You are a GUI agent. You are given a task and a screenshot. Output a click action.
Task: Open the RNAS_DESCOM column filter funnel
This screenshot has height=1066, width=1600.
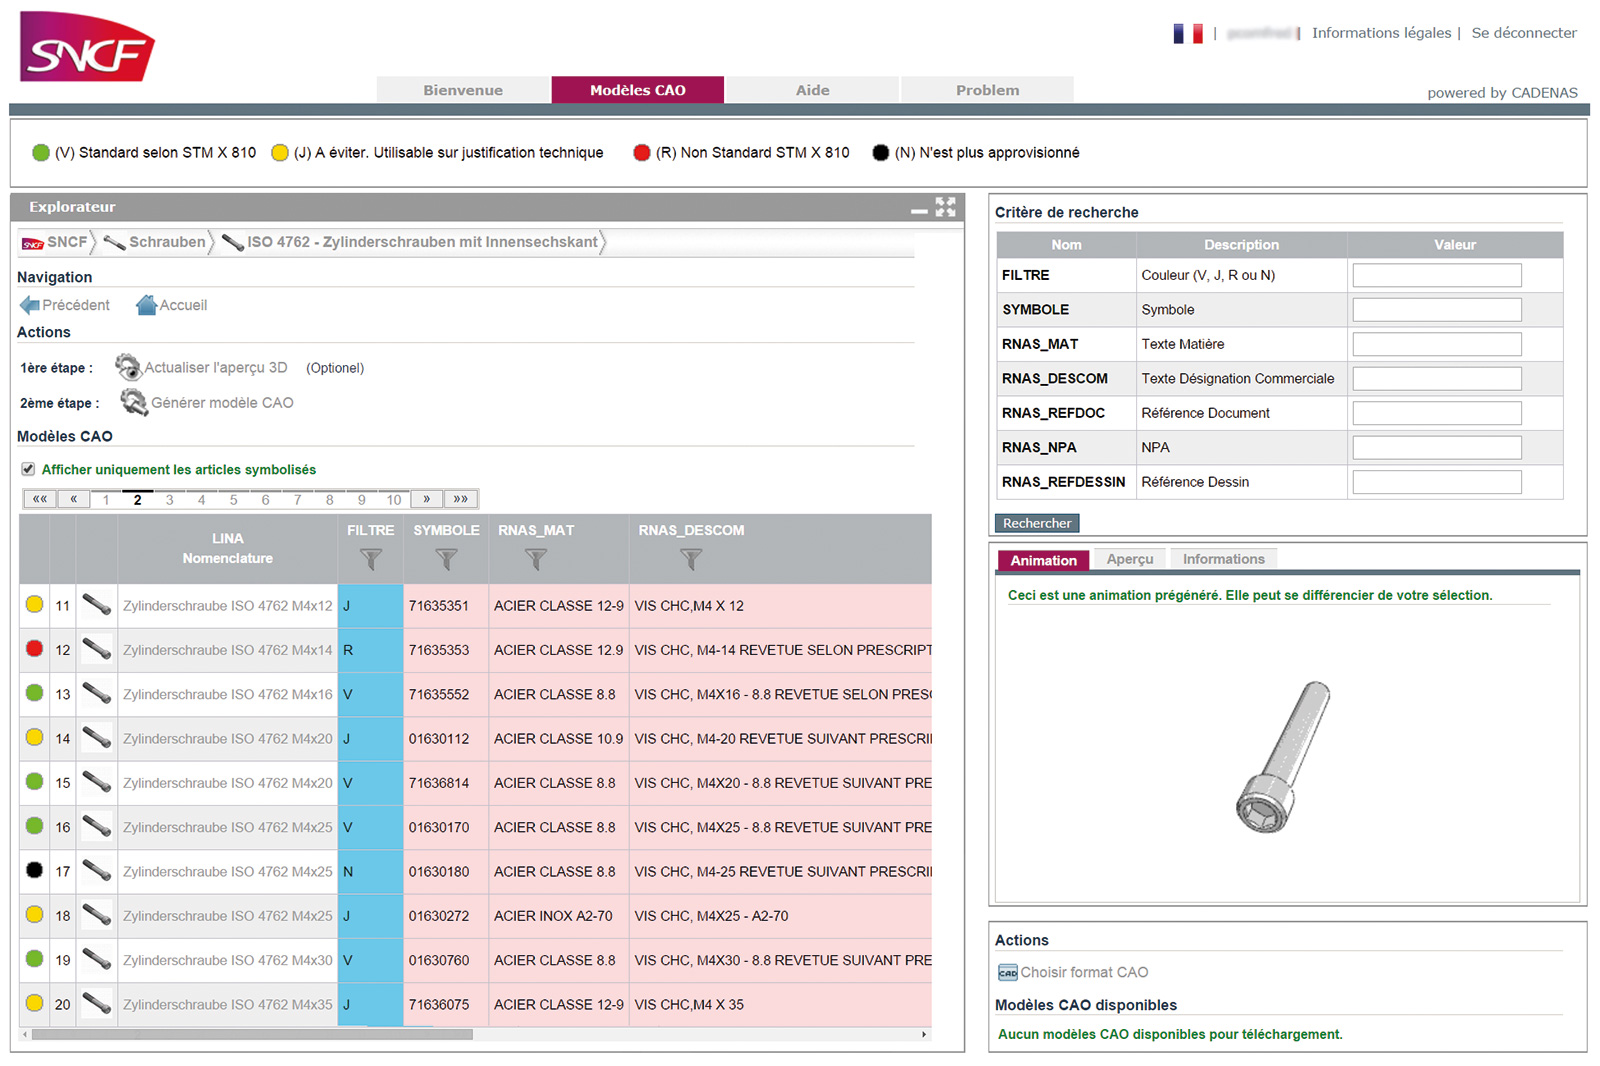(691, 560)
